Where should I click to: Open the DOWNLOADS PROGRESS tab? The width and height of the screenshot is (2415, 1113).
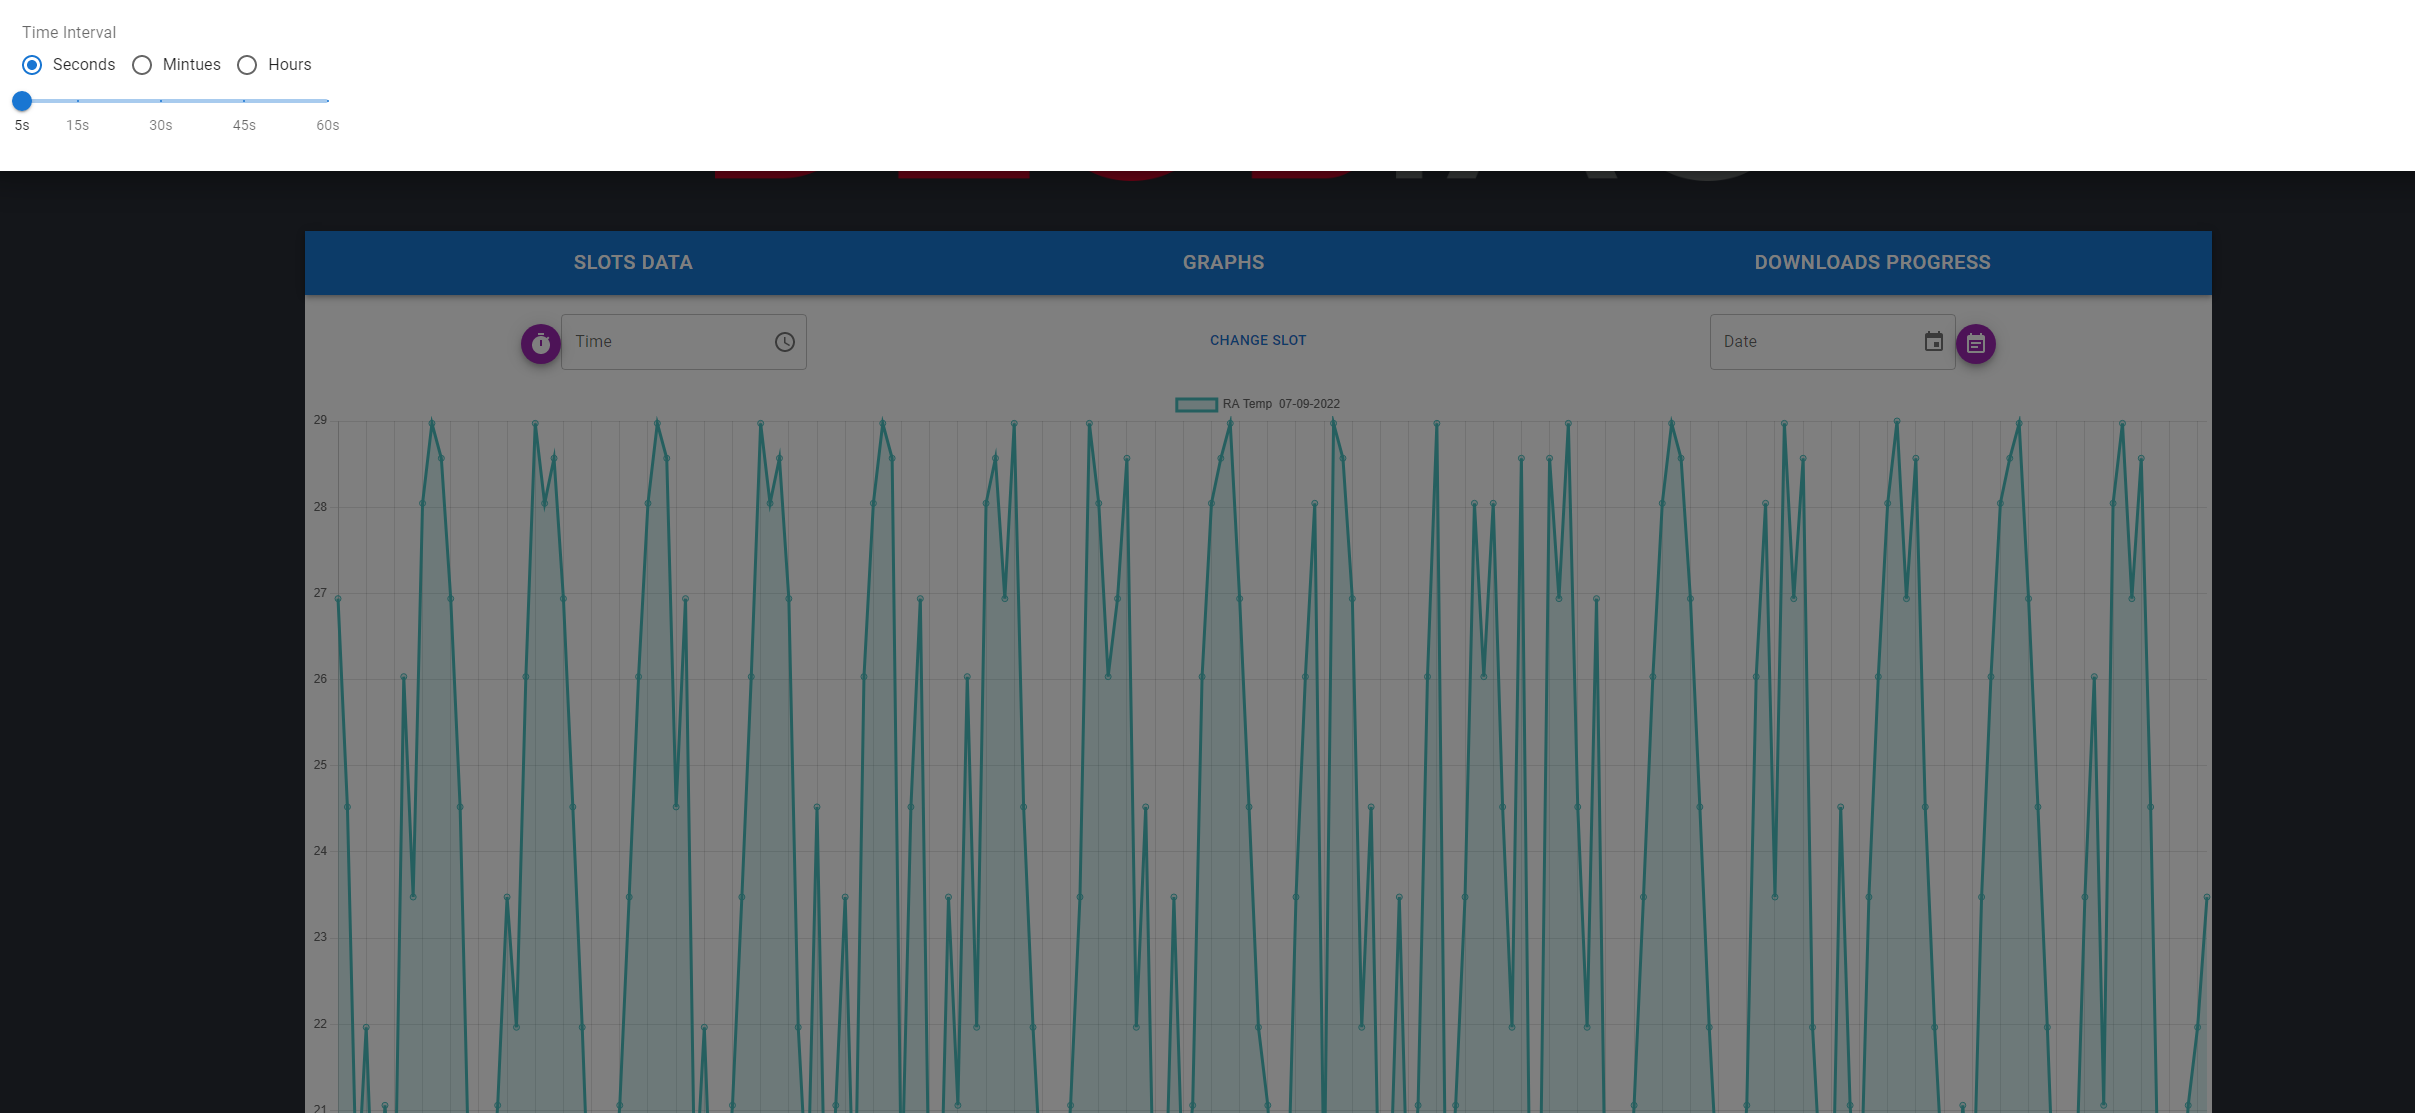pyautogui.click(x=1872, y=263)
